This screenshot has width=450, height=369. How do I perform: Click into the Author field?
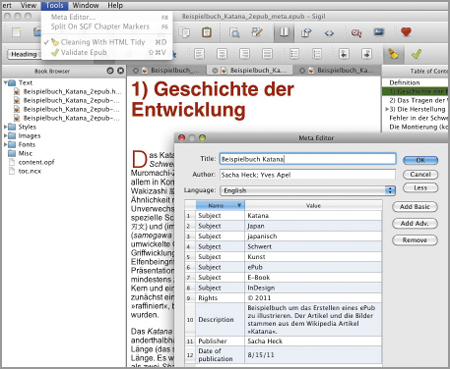coord(308,175)
